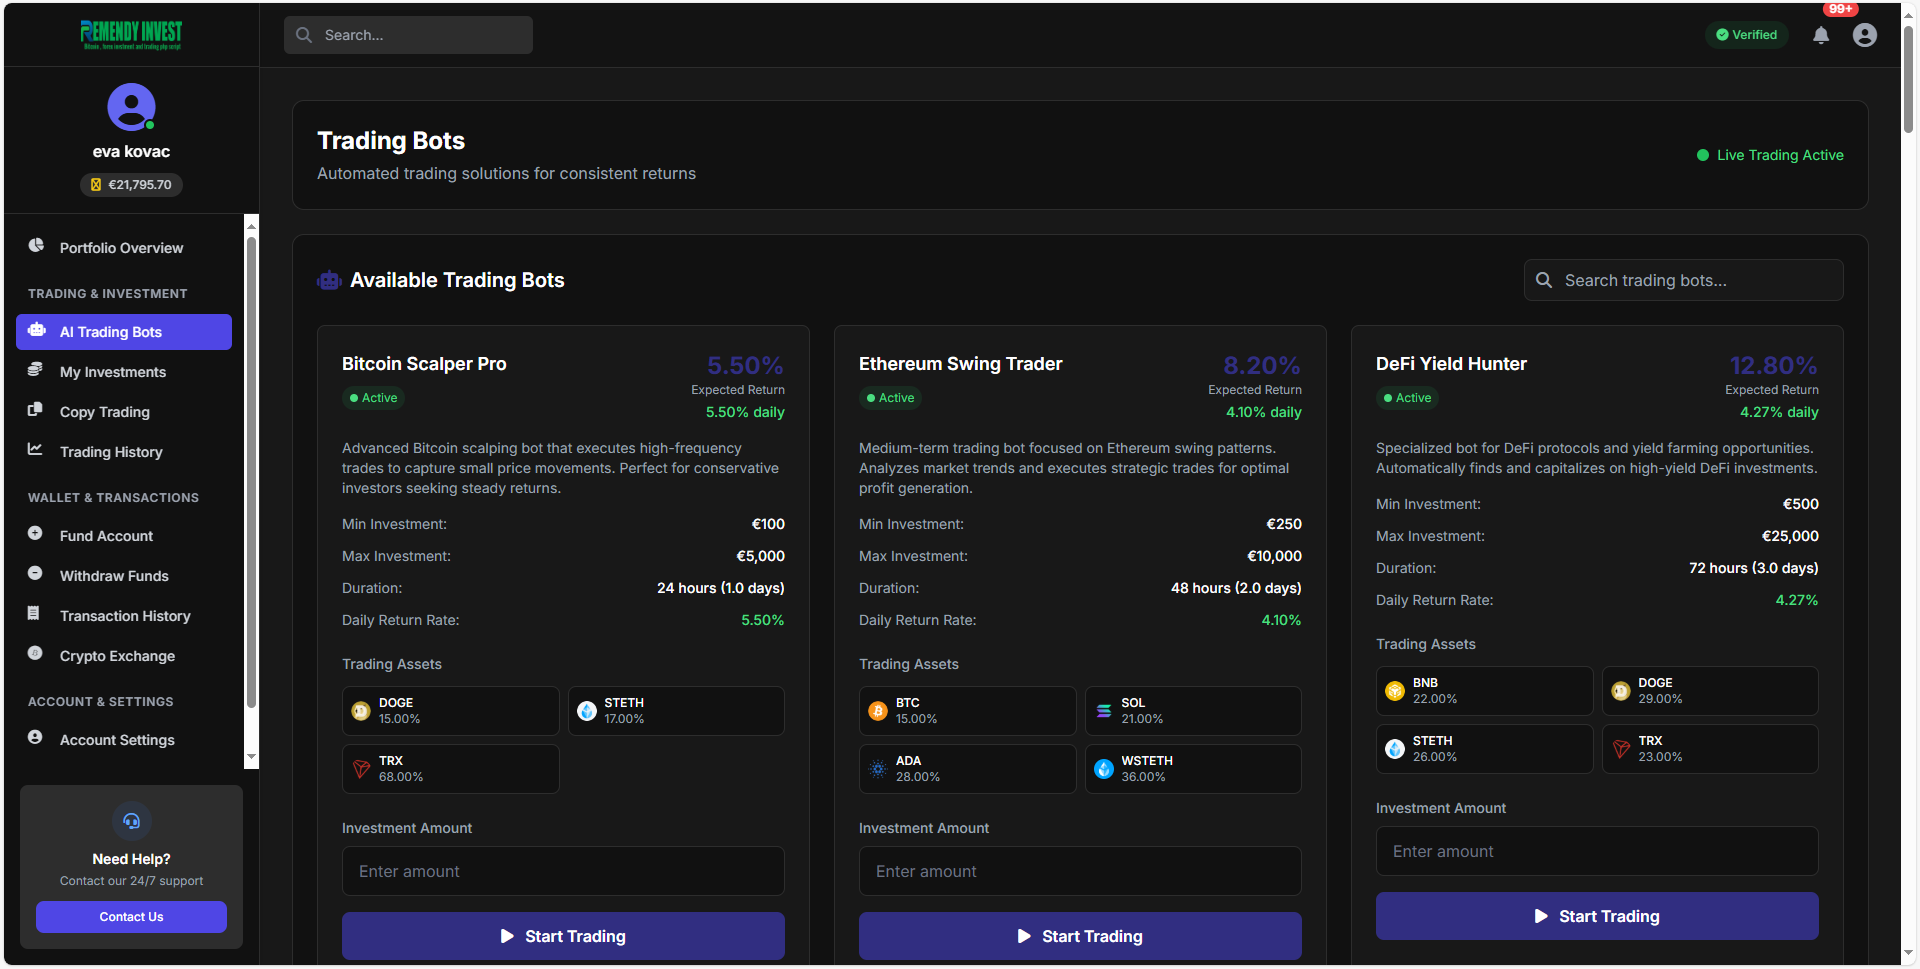
Task: Click the Account Settings user icon
Action: (35, 737)
